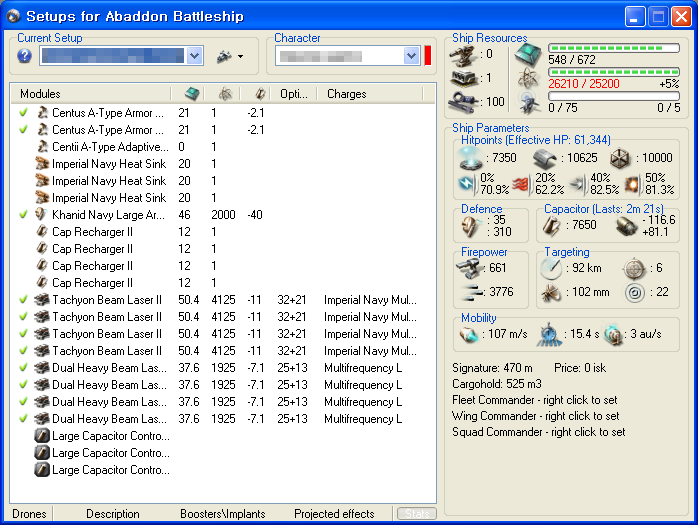Open the Current Setup dropdown arrow
The width and height of the screenshot is (698, 525).
[194, 56]
